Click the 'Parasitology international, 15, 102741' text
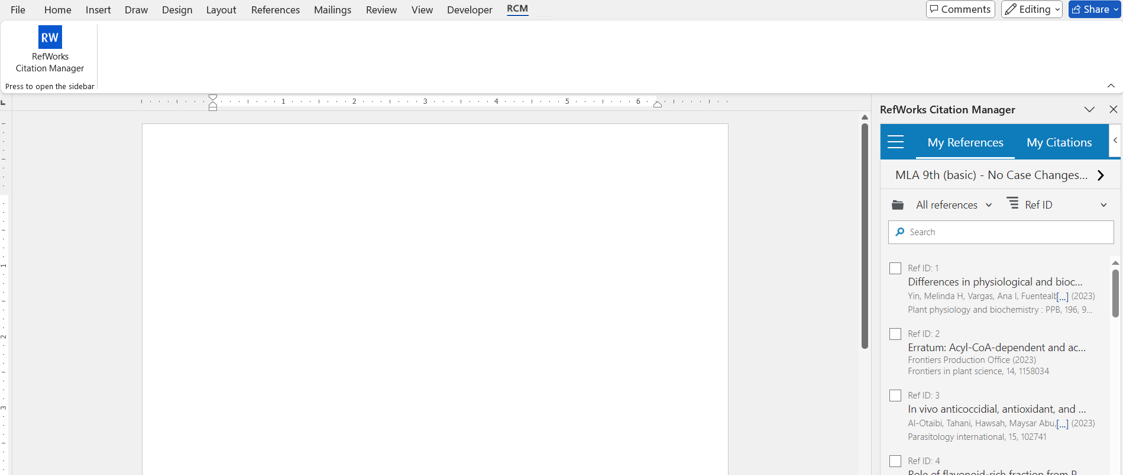The width and height of the screenshot is (1129, 475). point(977,436)
